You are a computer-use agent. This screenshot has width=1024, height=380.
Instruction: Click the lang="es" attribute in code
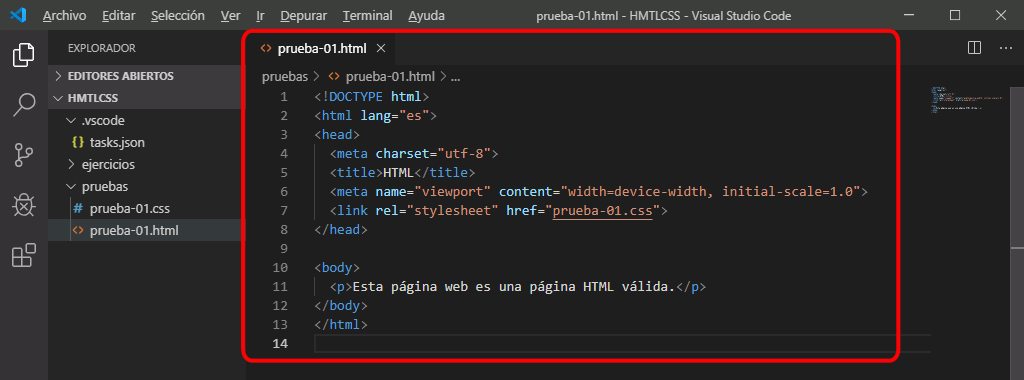click(x=394, y=116)
